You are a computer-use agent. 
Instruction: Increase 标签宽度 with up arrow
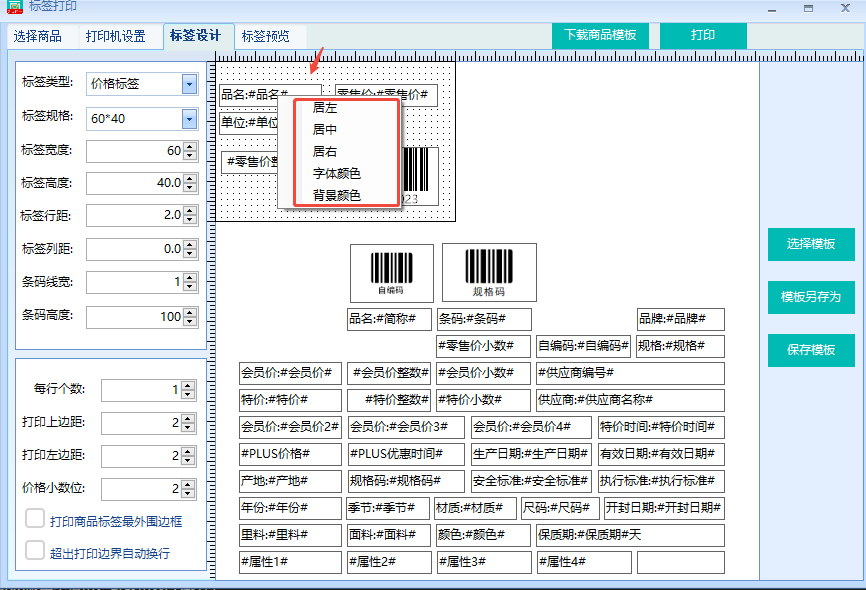190,146
